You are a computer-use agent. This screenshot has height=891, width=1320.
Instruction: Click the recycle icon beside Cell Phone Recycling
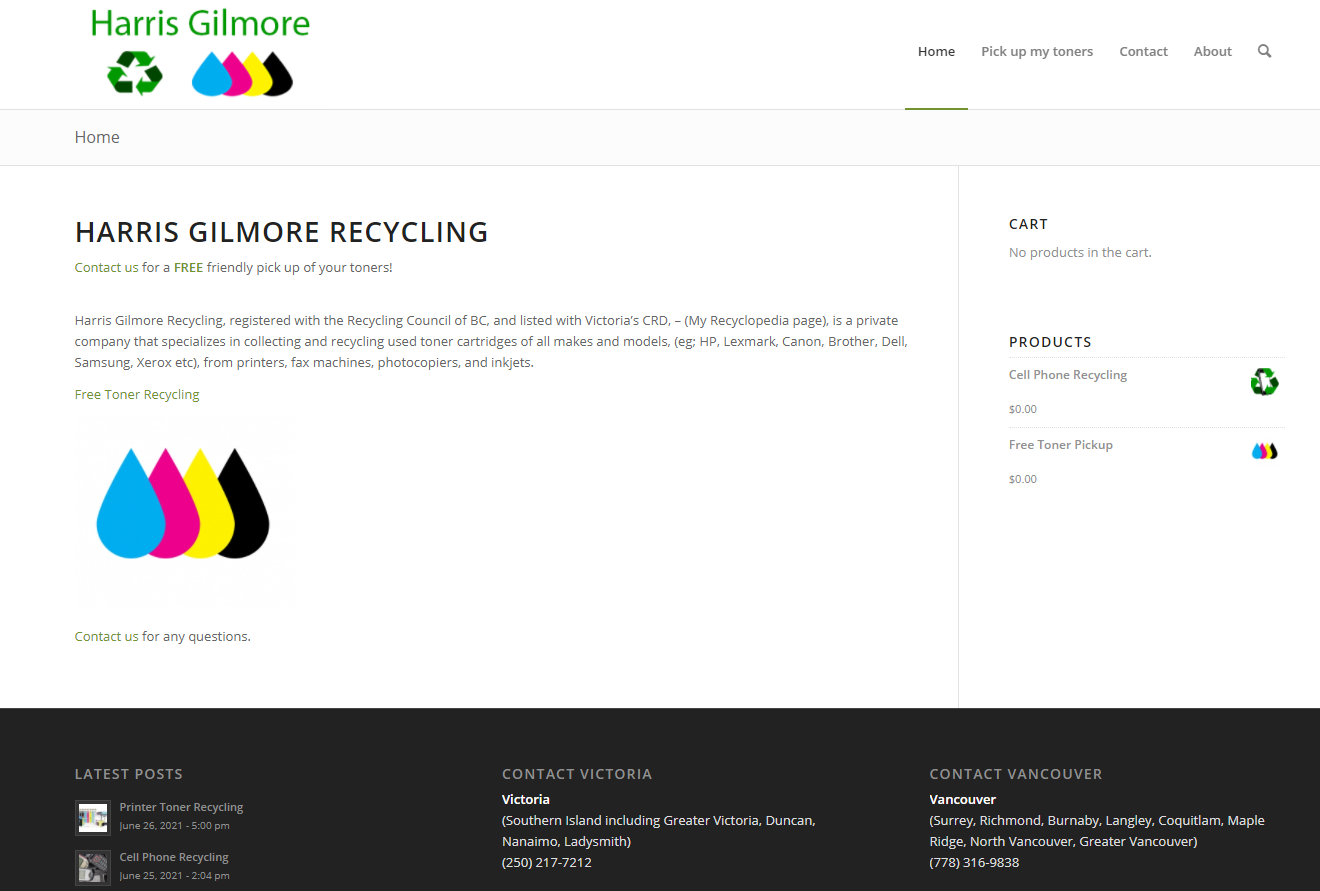[1264, 382]
